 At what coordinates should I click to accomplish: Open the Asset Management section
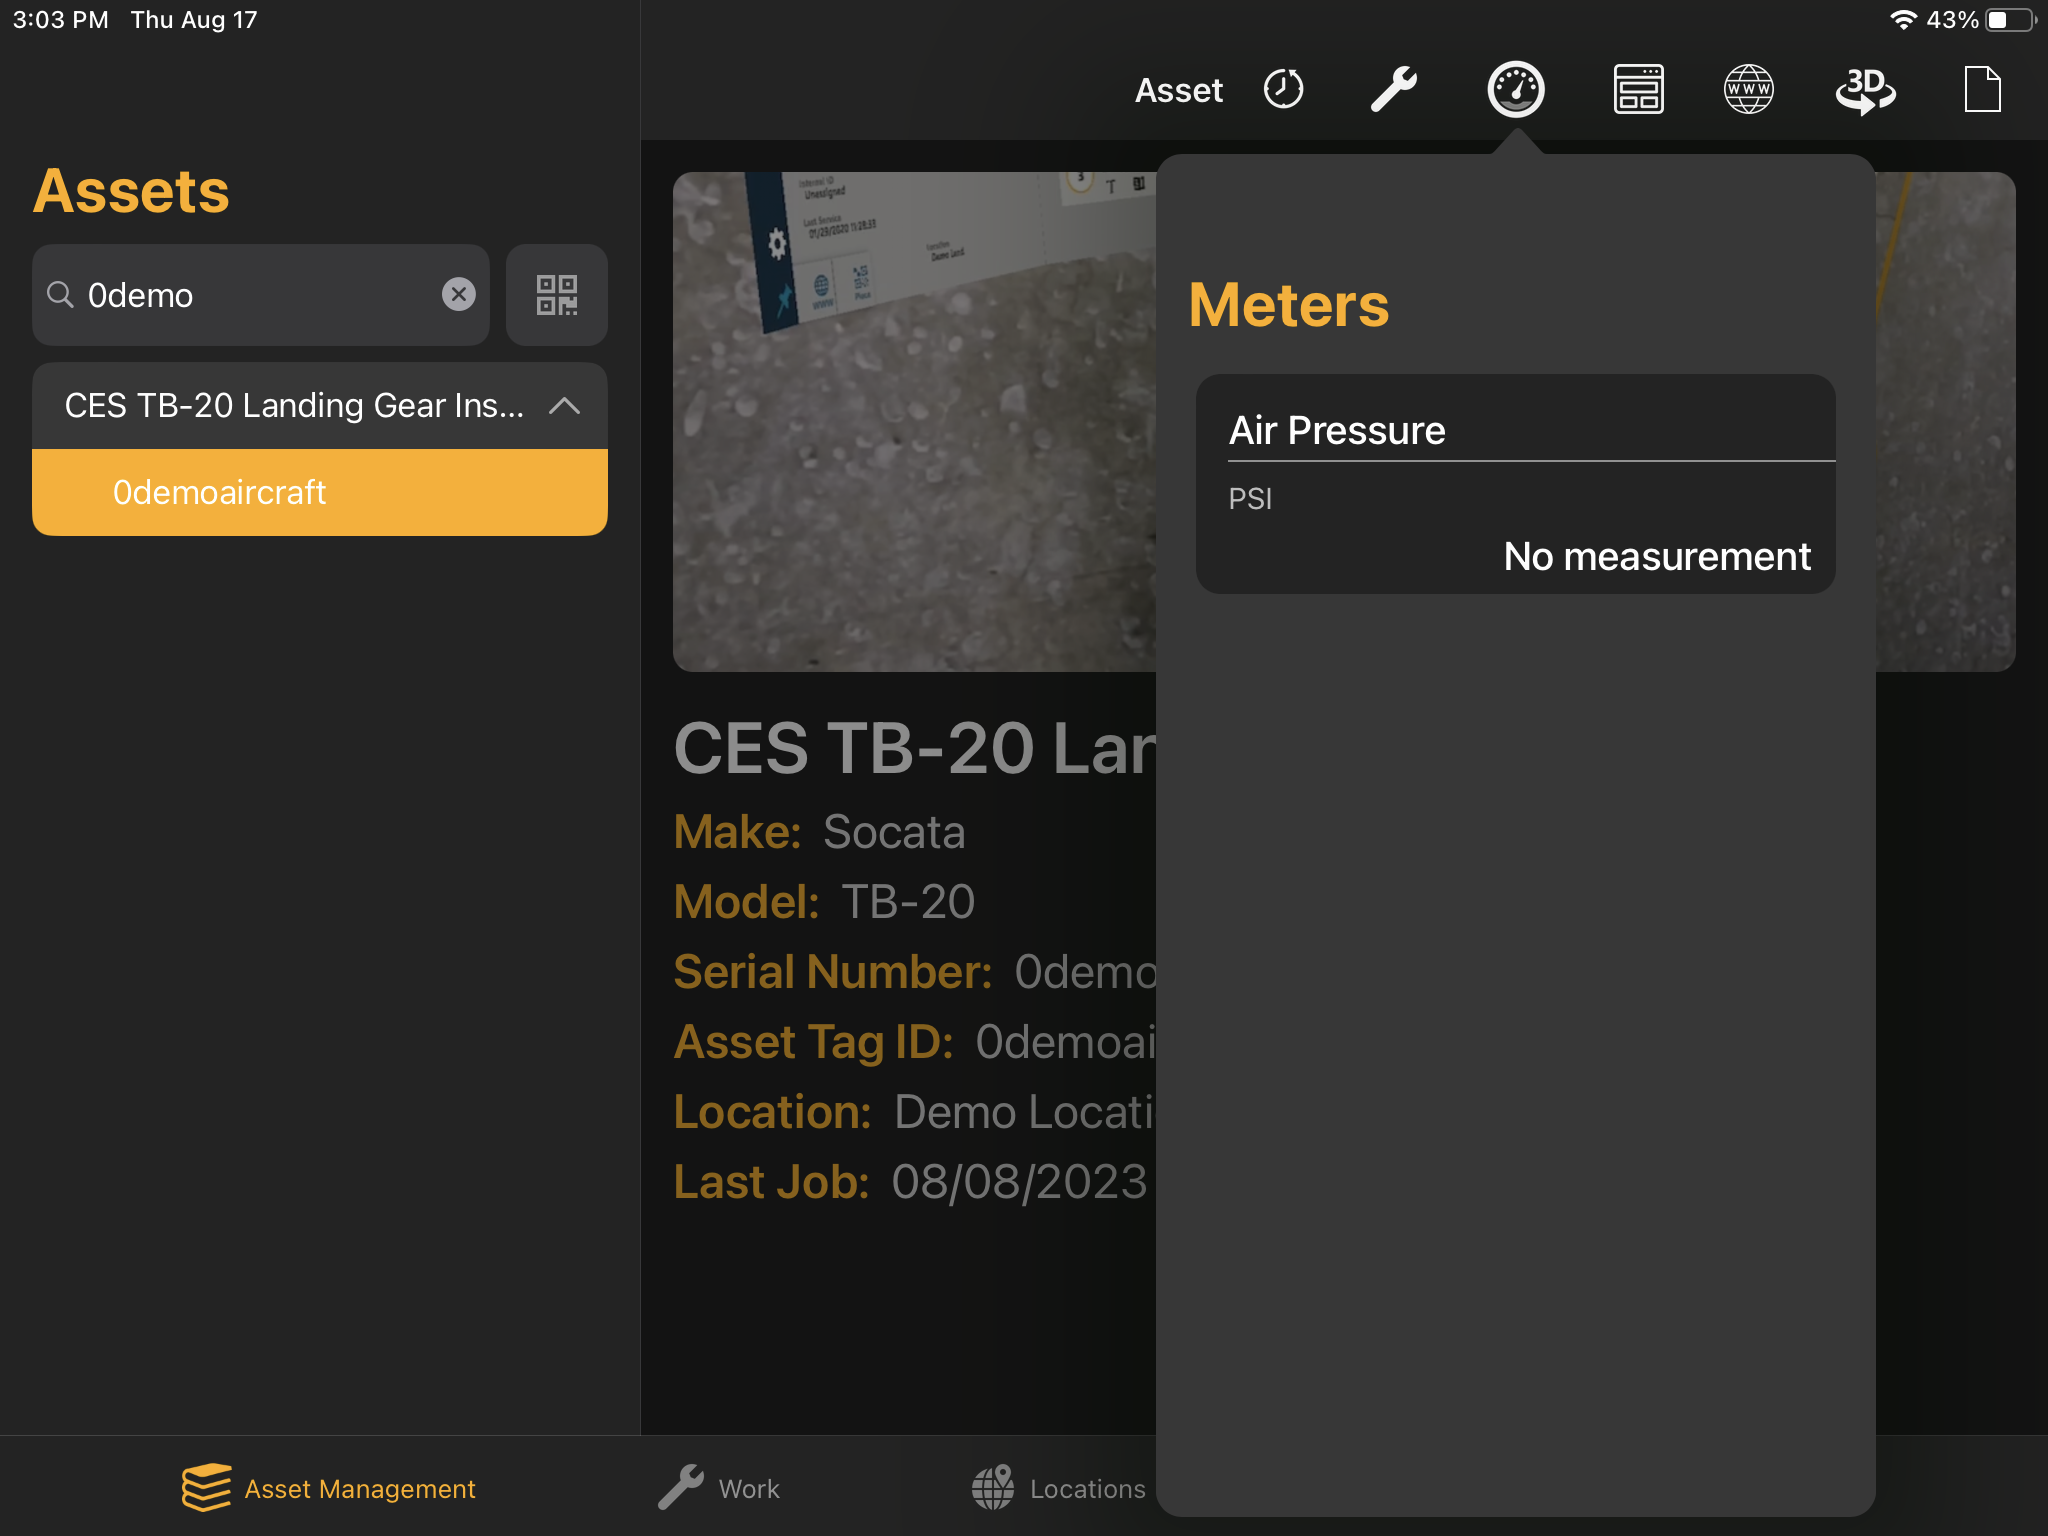(328, 1487)
